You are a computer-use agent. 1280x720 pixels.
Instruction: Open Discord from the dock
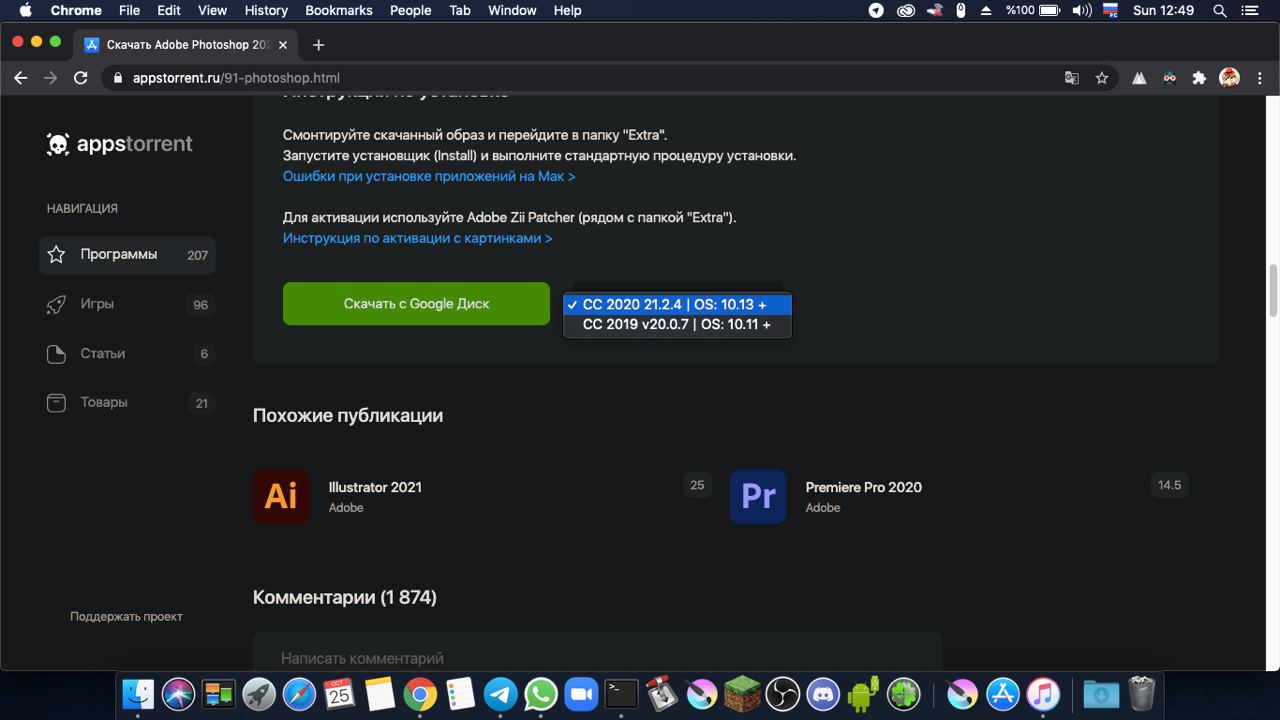point(823,694)
